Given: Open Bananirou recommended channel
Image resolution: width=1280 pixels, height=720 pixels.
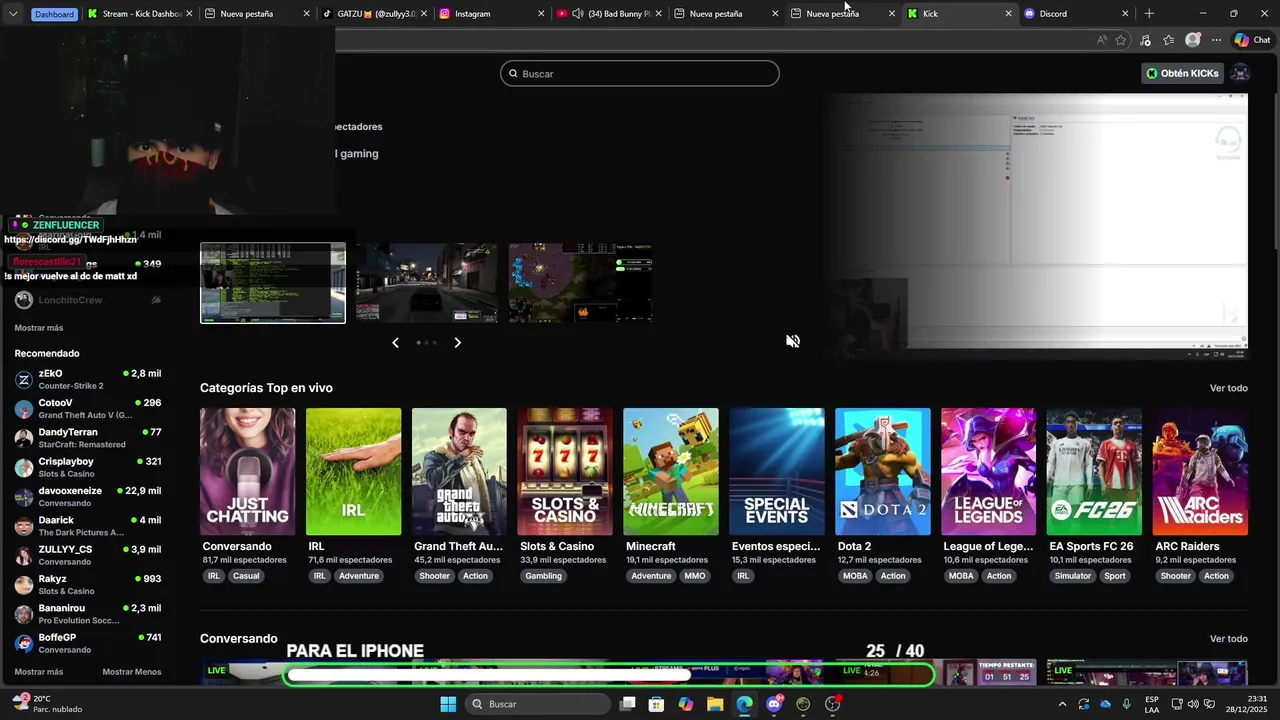Looking at the screenshot, I should point(88,614).
